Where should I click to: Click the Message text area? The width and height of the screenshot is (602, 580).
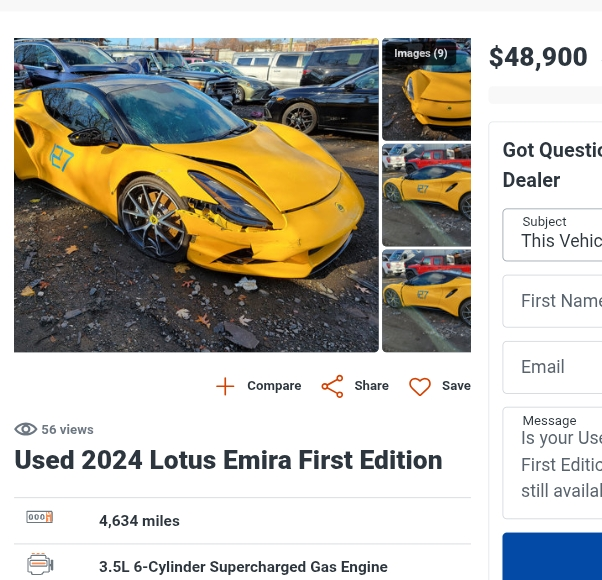[x=552, y=464]
